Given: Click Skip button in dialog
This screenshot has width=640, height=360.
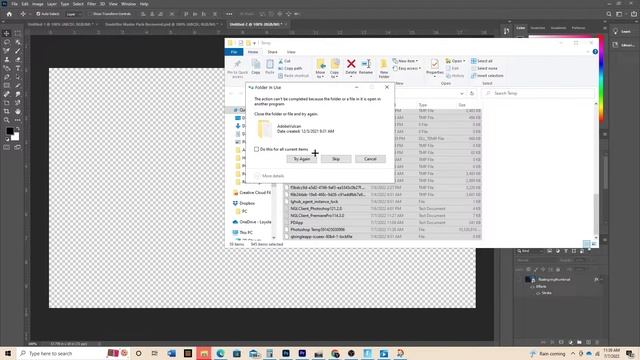Looking at the screenshot, I should 336,159.
